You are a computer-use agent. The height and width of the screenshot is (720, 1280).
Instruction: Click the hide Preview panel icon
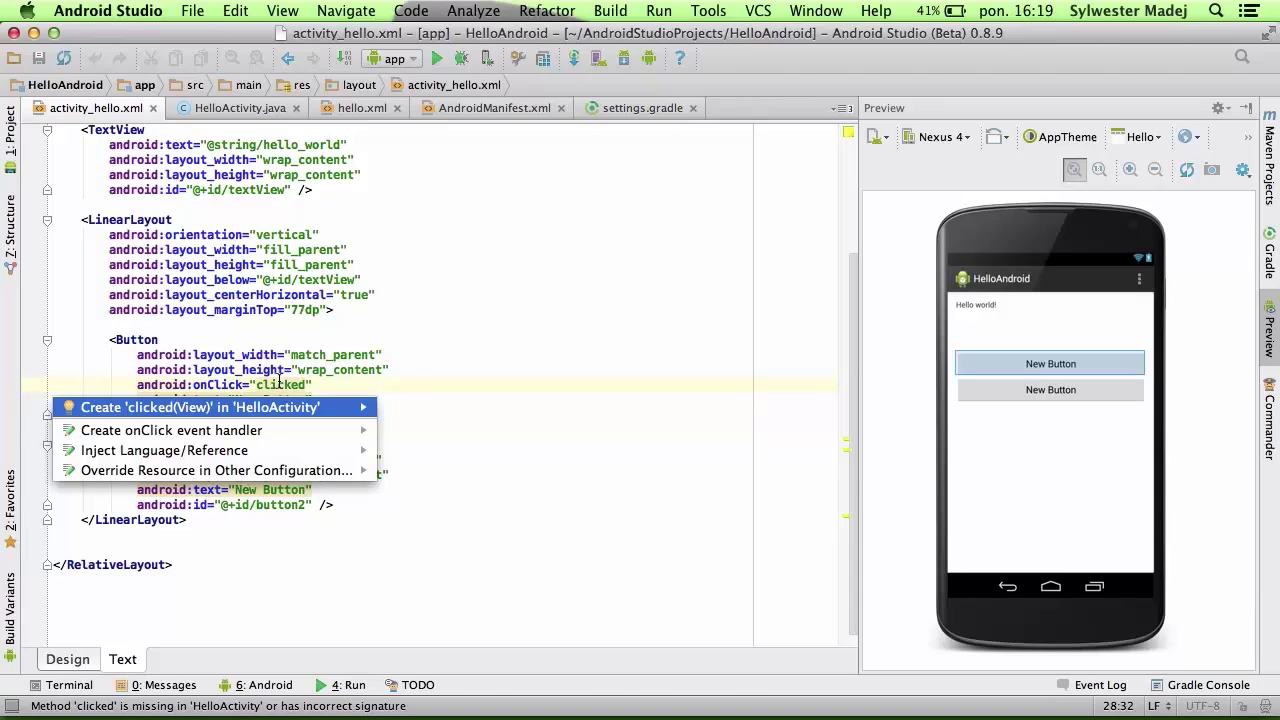(1246, 108)
